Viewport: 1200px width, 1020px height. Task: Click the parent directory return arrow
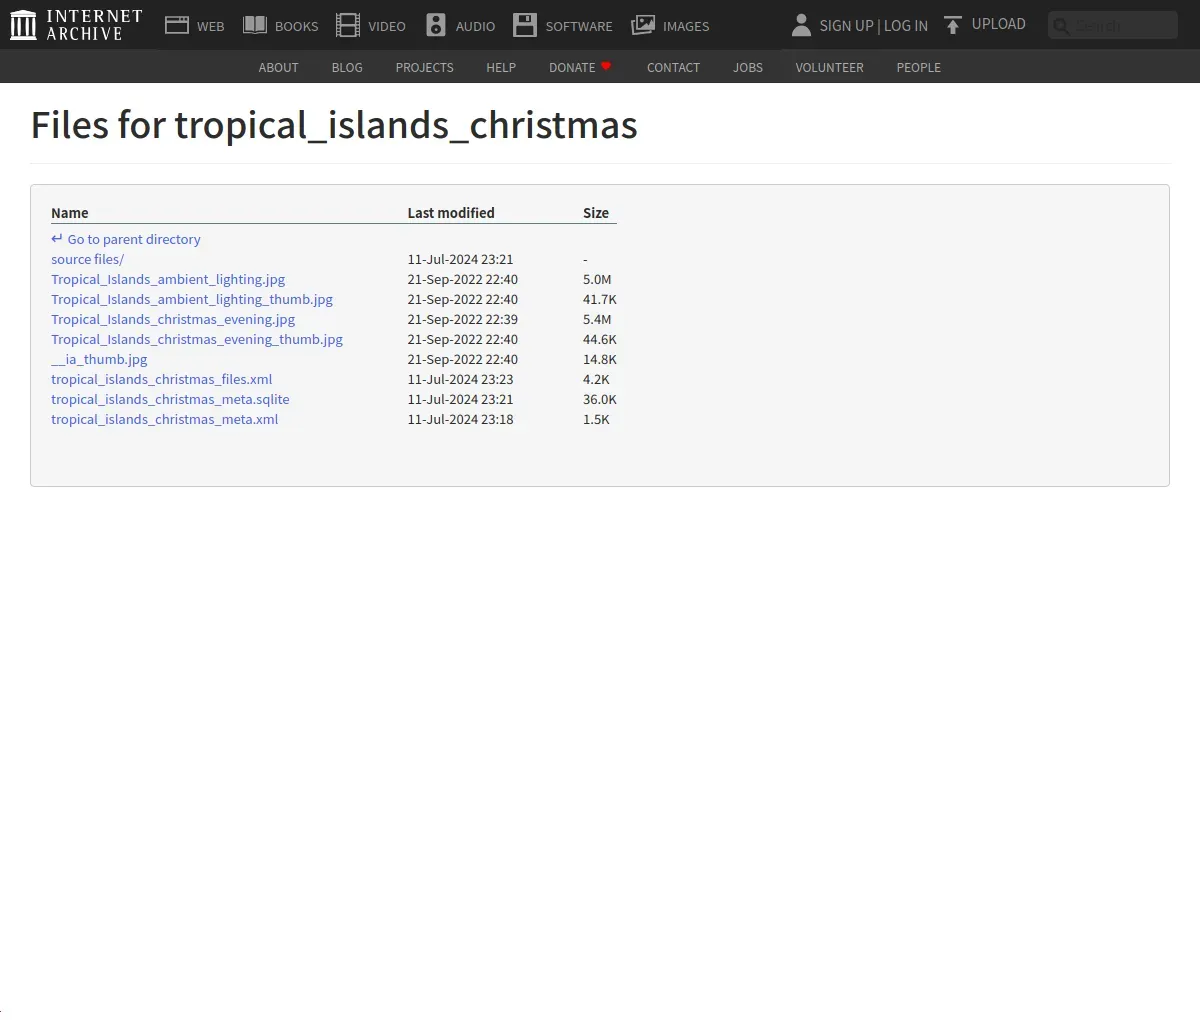point(57,239)
